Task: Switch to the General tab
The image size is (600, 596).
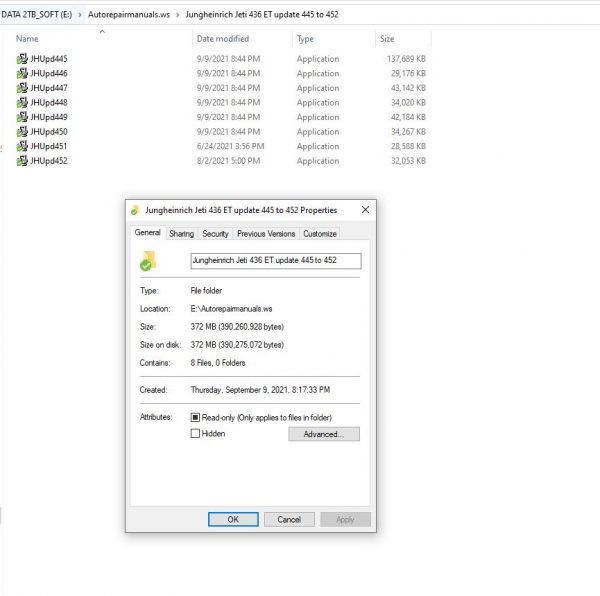Action: 148,233
